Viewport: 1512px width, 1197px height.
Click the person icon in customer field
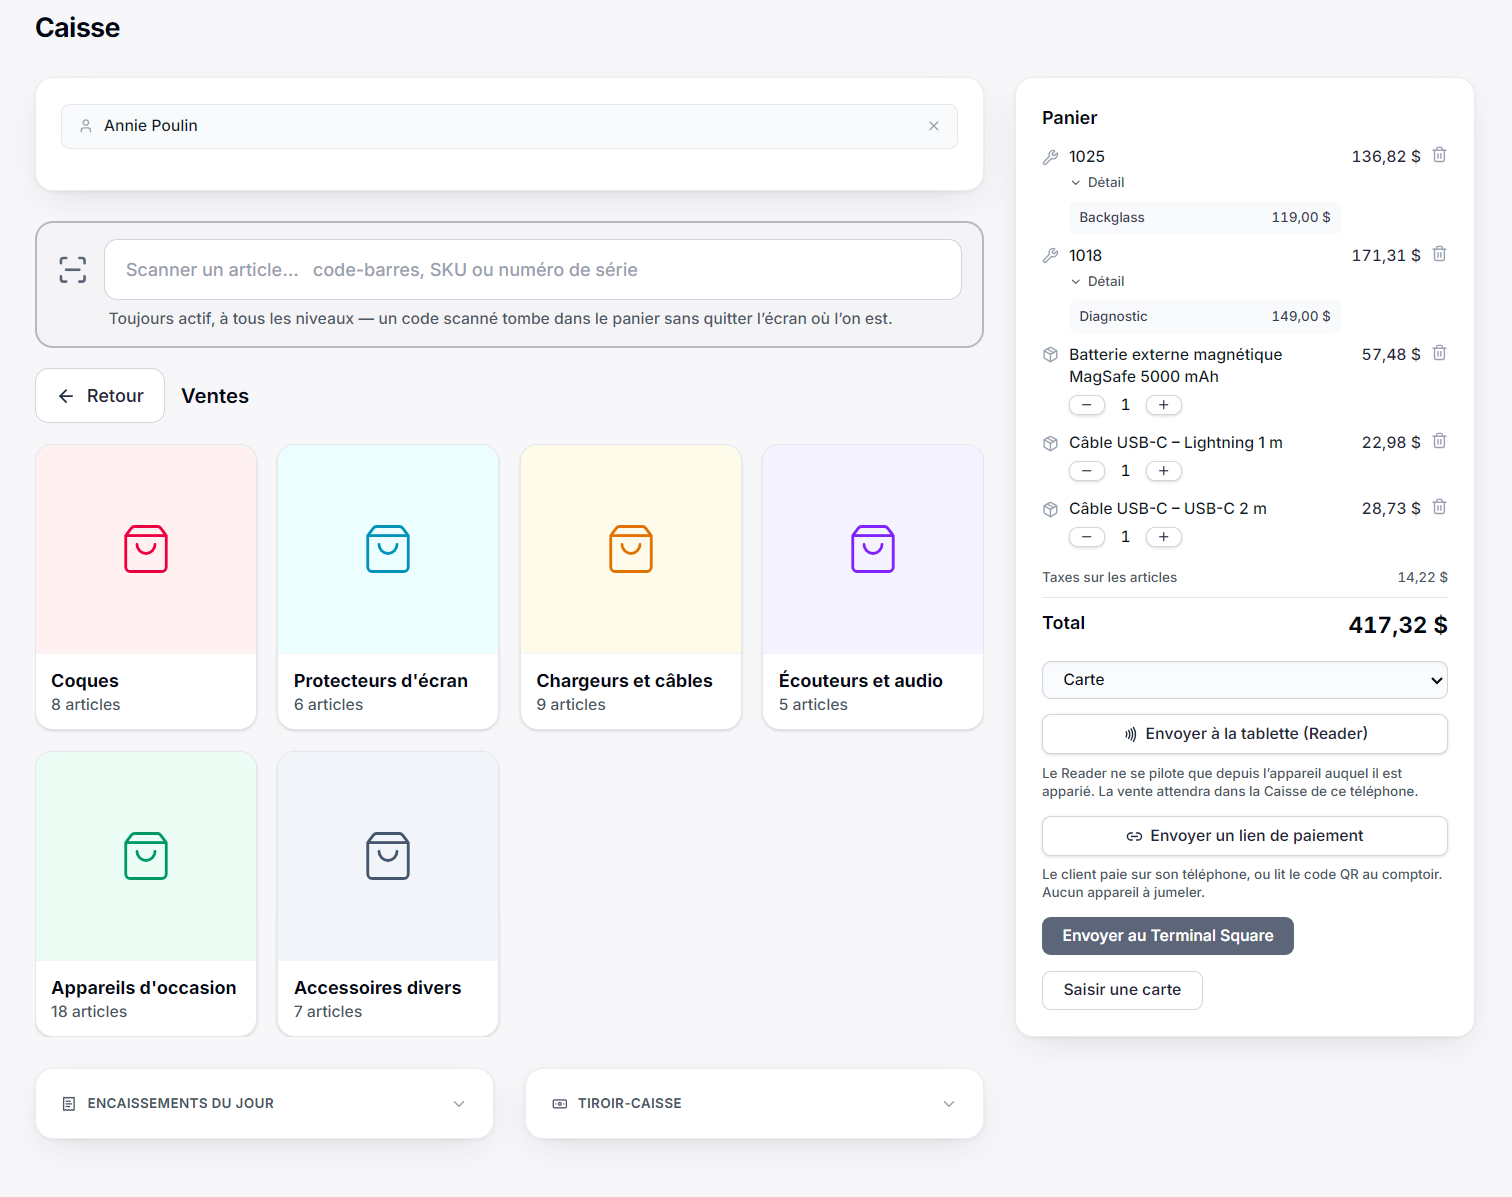pos(86,126)
